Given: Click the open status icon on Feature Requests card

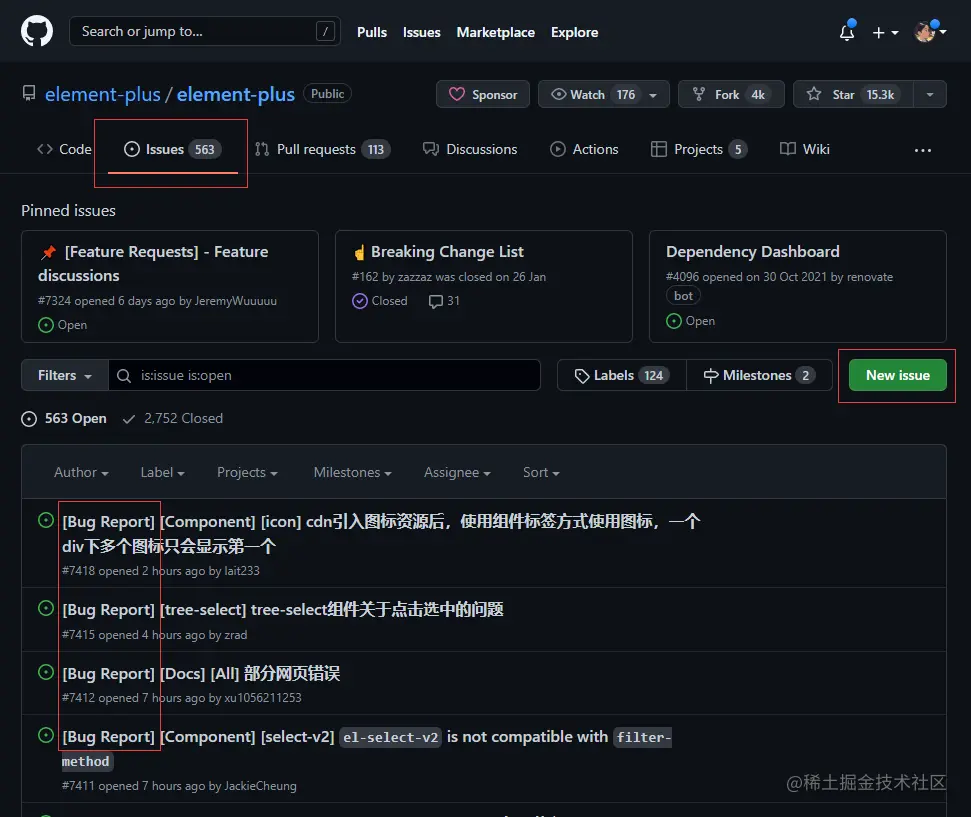Looking at the screenshot, I should coord(45,325).
